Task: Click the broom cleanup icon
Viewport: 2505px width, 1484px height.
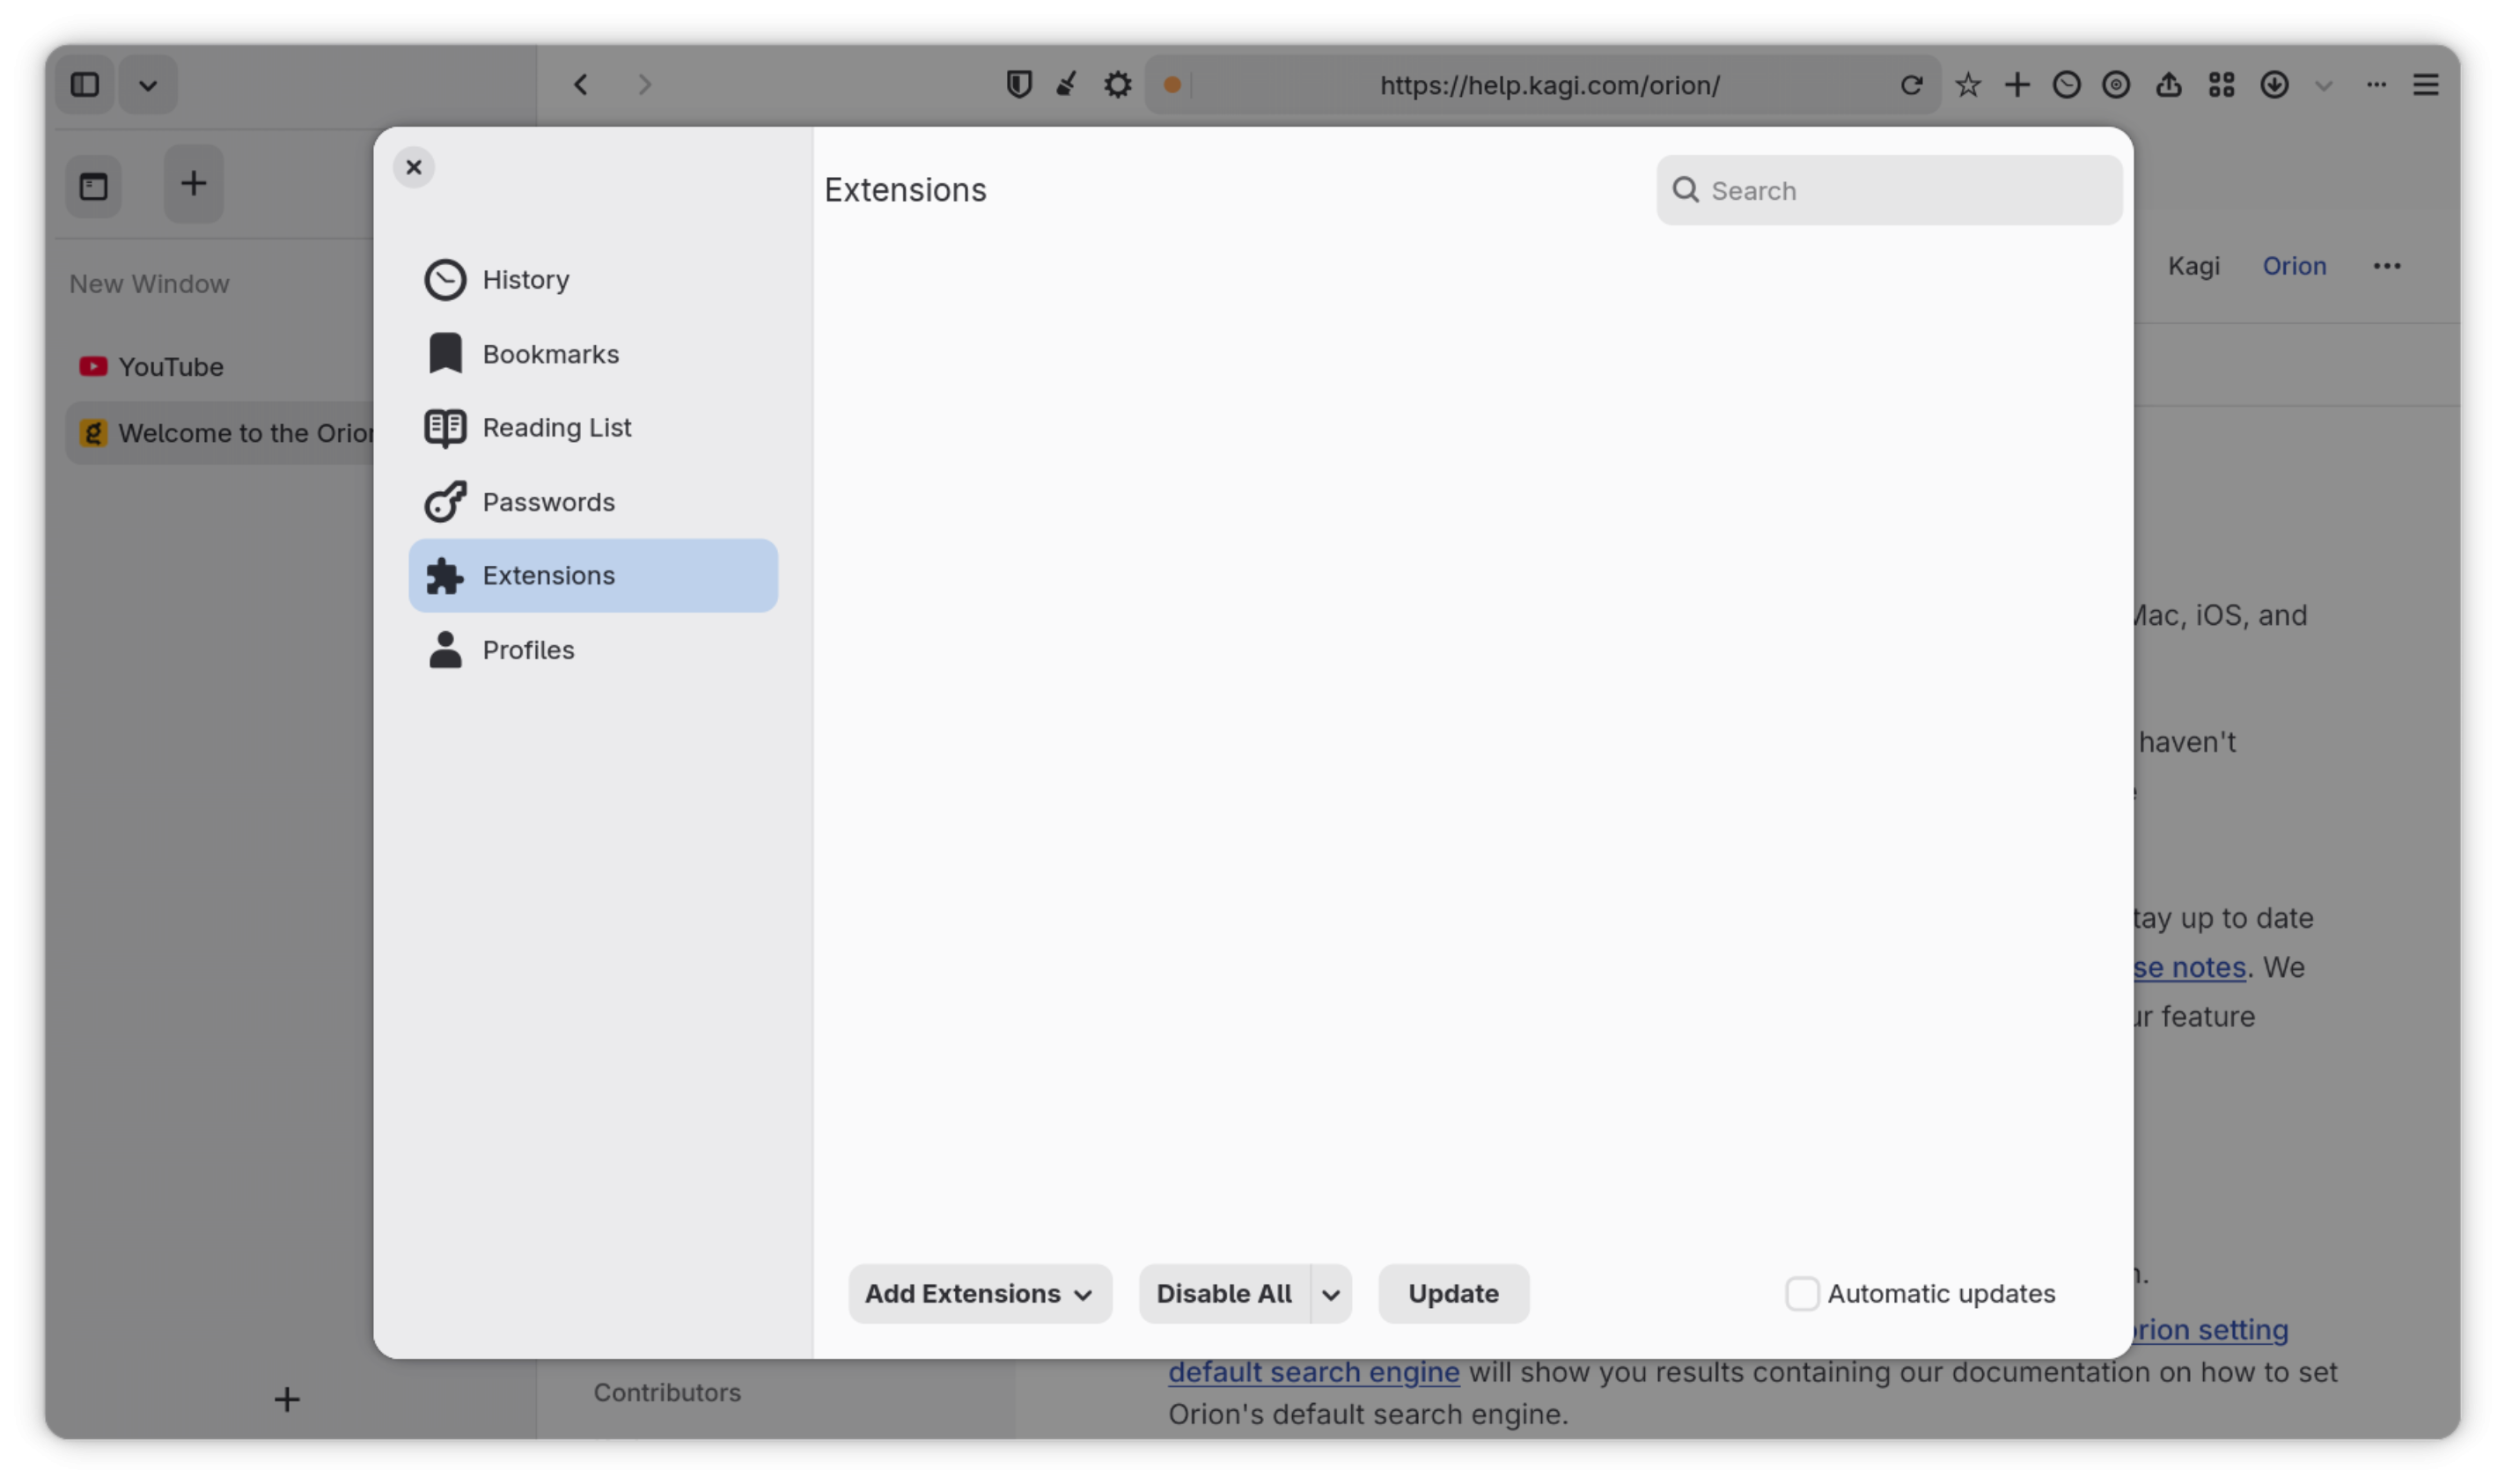Action: pyautogui.click(x=1067, y=85)
